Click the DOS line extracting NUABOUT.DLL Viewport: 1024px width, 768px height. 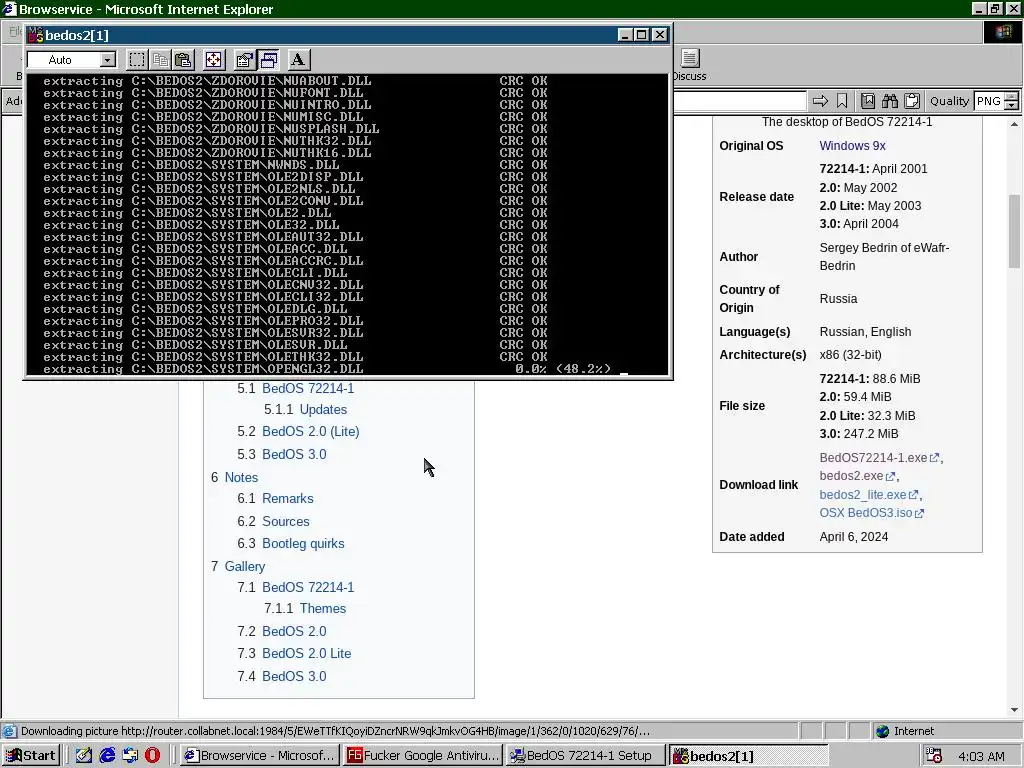click(295, 81)
